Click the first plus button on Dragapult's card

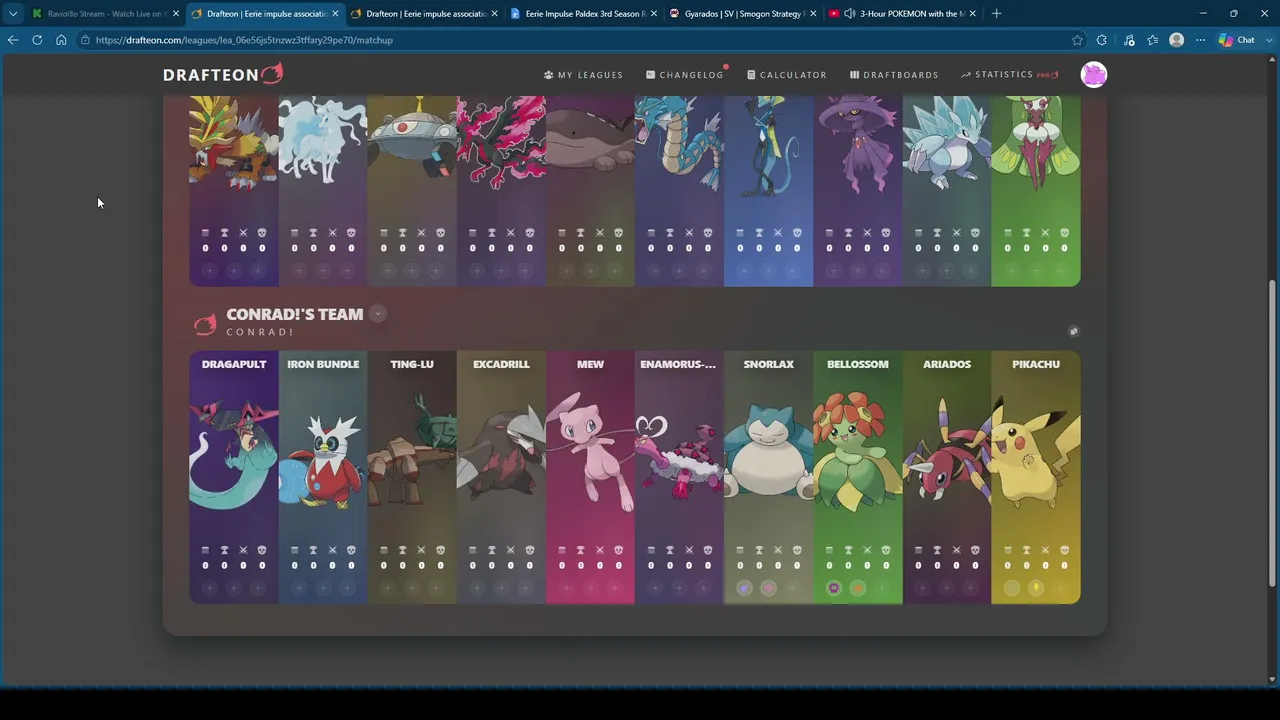pos(210,588)
